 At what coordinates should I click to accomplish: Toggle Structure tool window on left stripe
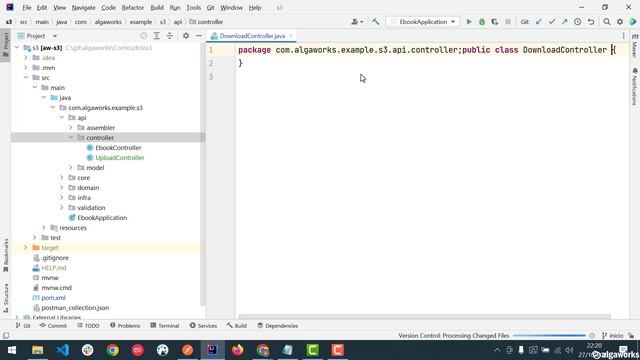coord(6,298)
